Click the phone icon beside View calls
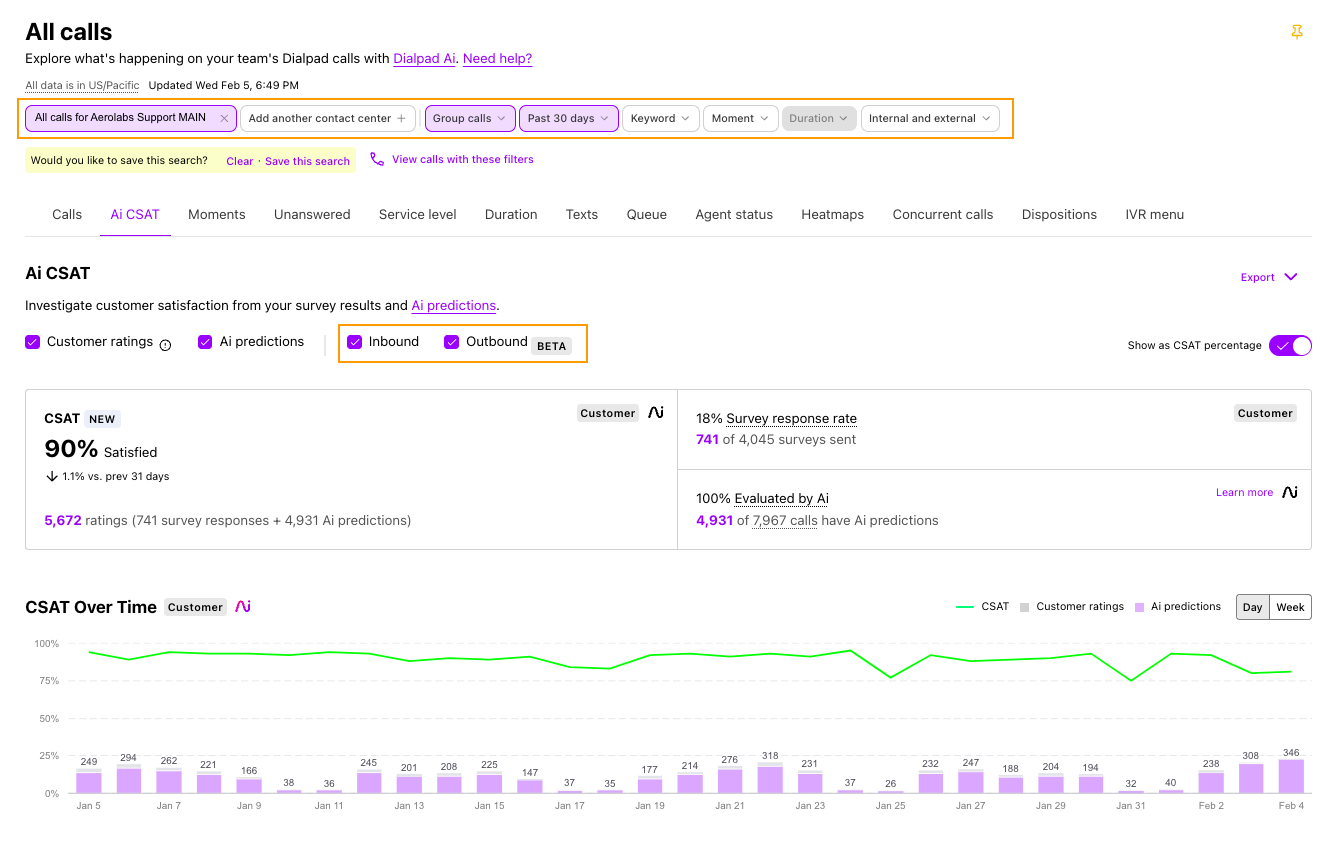The height and width of the screenshot is (844, 1334). (377, 159)
